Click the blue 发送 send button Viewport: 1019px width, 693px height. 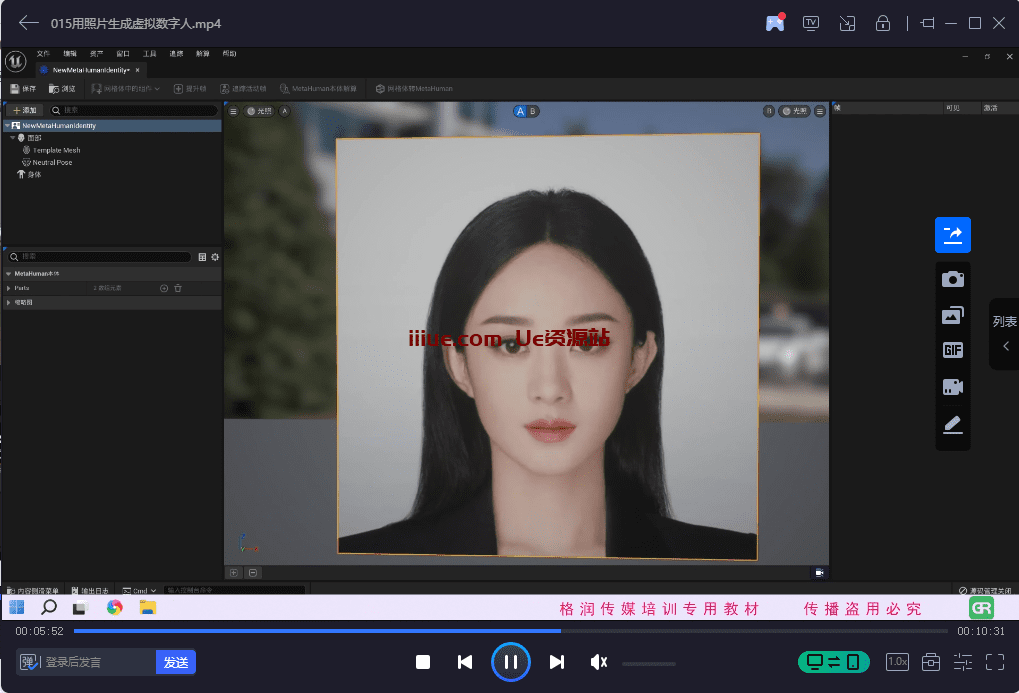click(x=176, y=662)
